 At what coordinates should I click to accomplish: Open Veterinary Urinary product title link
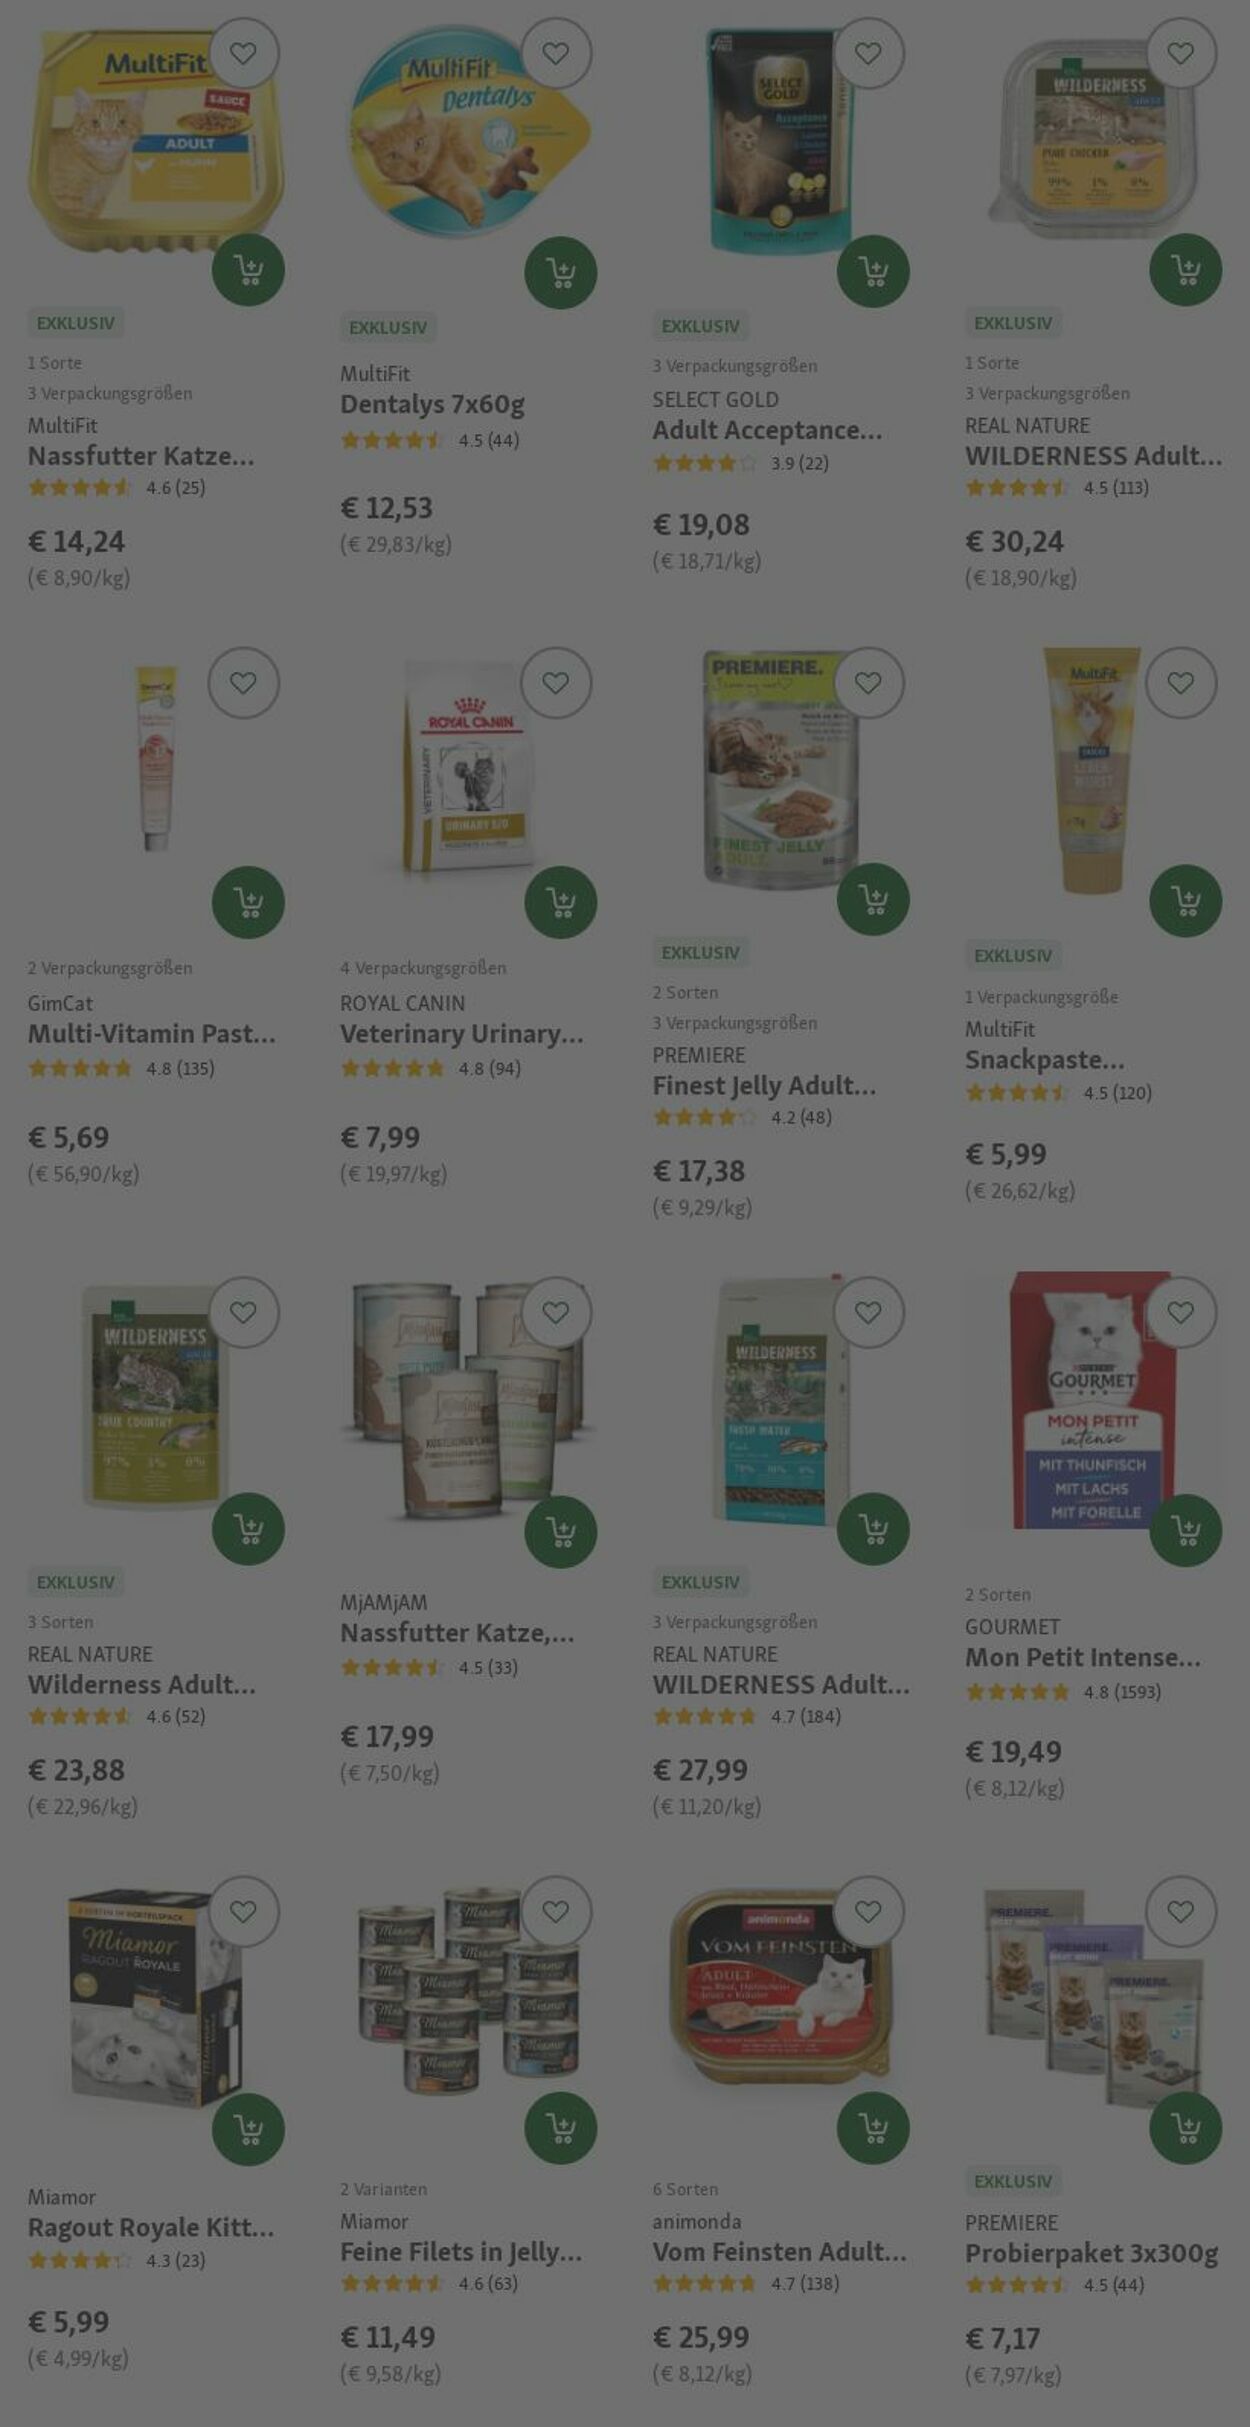pos(462,1033)
